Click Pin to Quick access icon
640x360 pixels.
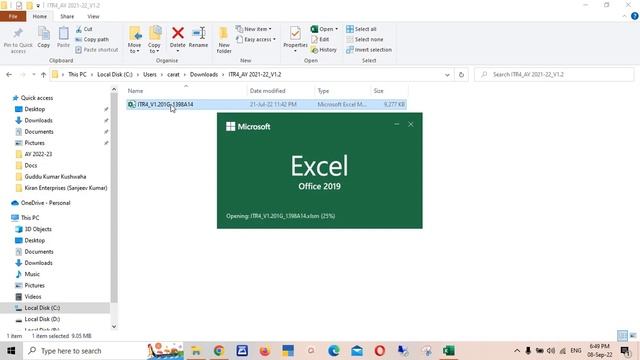coord(18,33)
